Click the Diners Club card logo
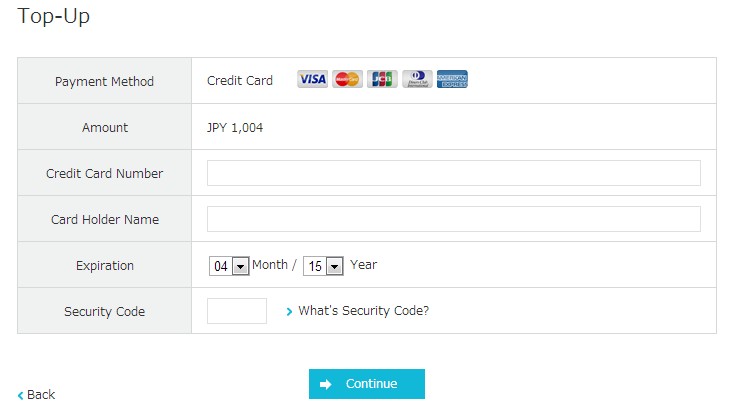This screenshot has width=732, height=412. [x=417, y=80]
